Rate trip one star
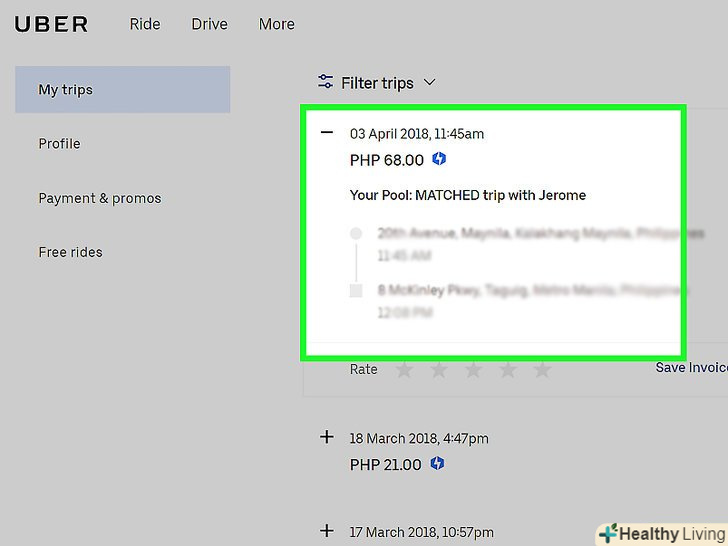The image size is (728, 546). pyautogui.click(x=404, y=370)
